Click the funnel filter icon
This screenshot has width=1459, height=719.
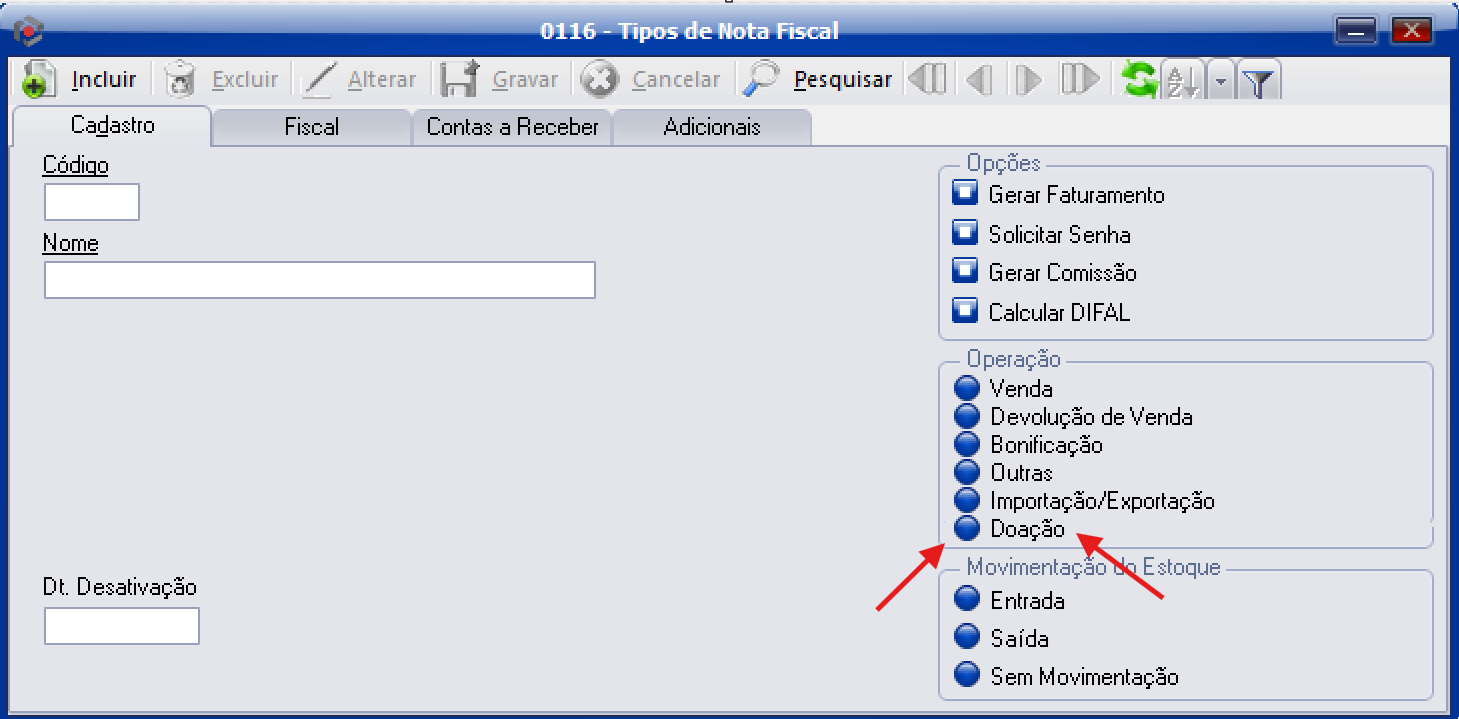tap(1259, 81)
